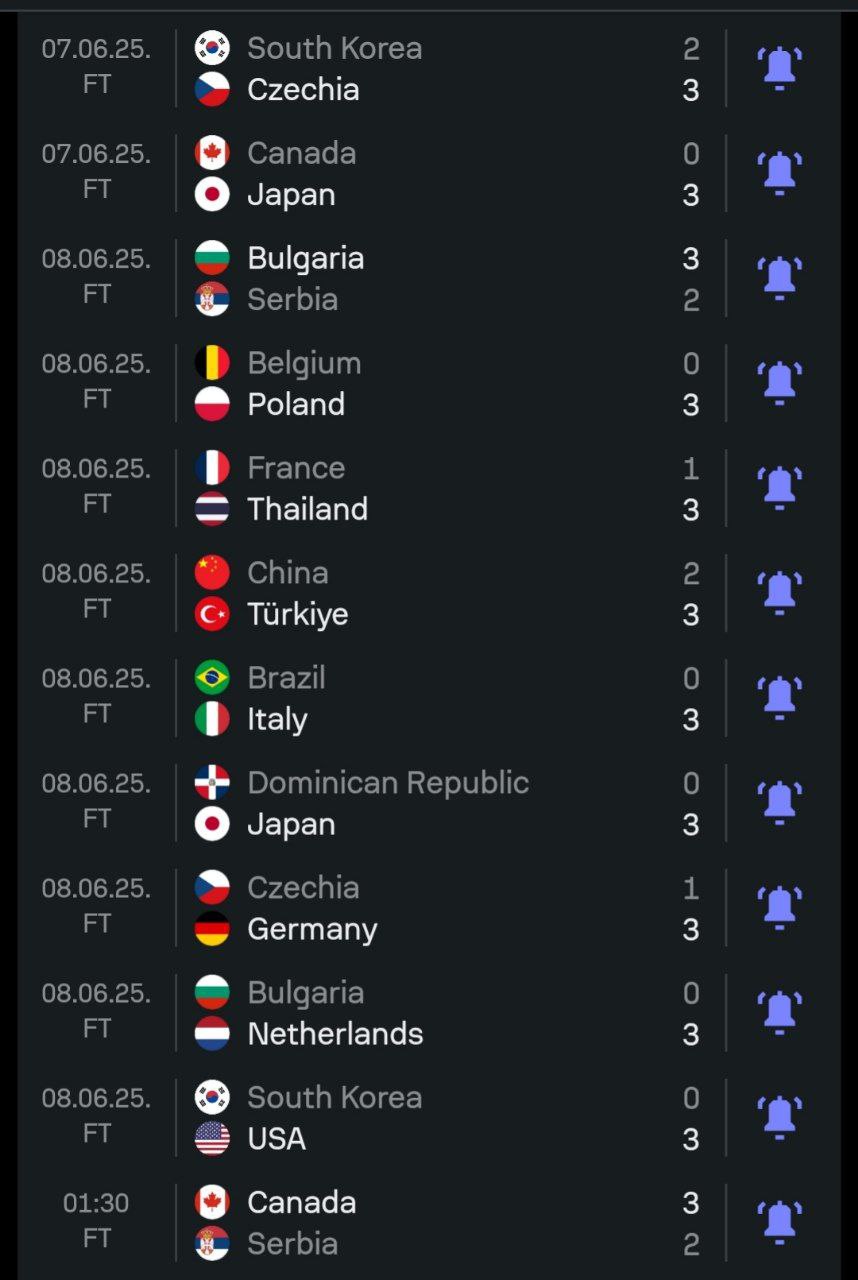Toggle notification bell for South Korea vs Czechia

tap(779, 68)
